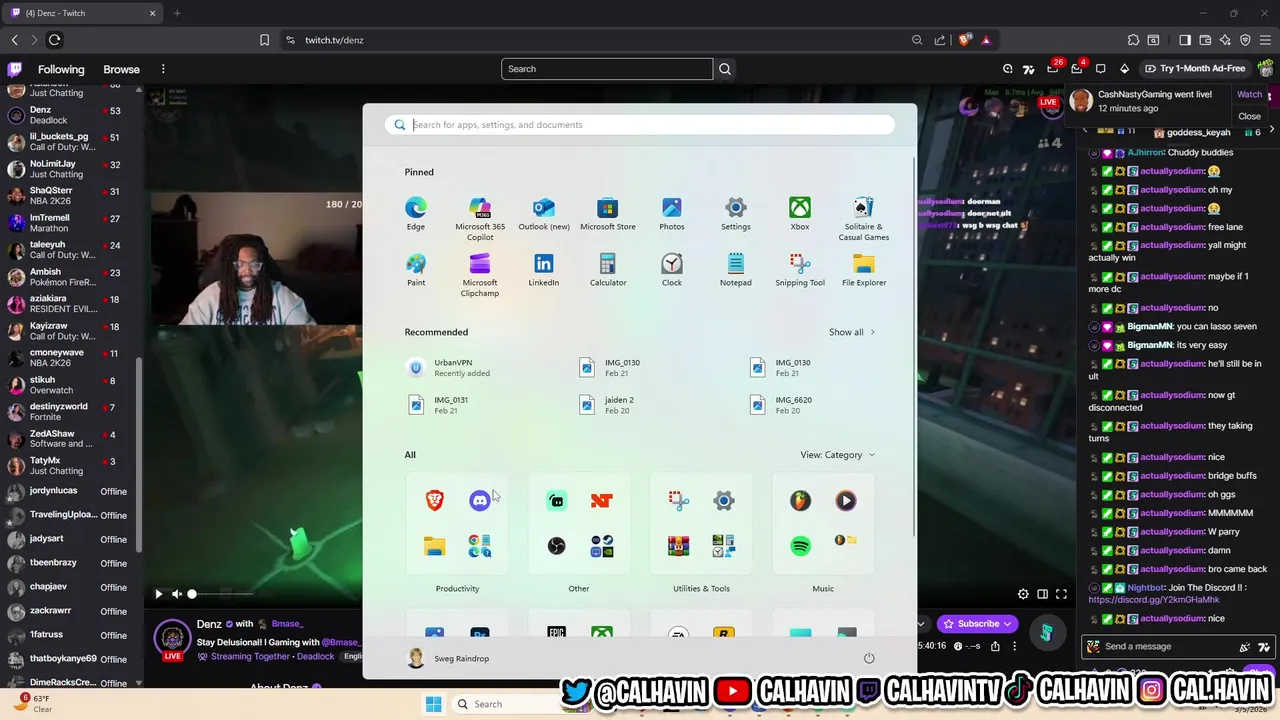Open the Browse tab
Screen dimensions: 1280x720
click(121, 69)
